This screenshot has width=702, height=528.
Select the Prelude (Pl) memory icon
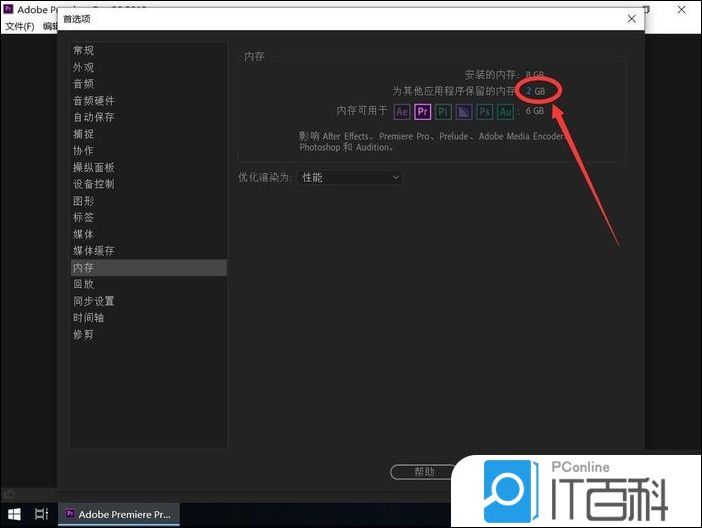[443, 112]
